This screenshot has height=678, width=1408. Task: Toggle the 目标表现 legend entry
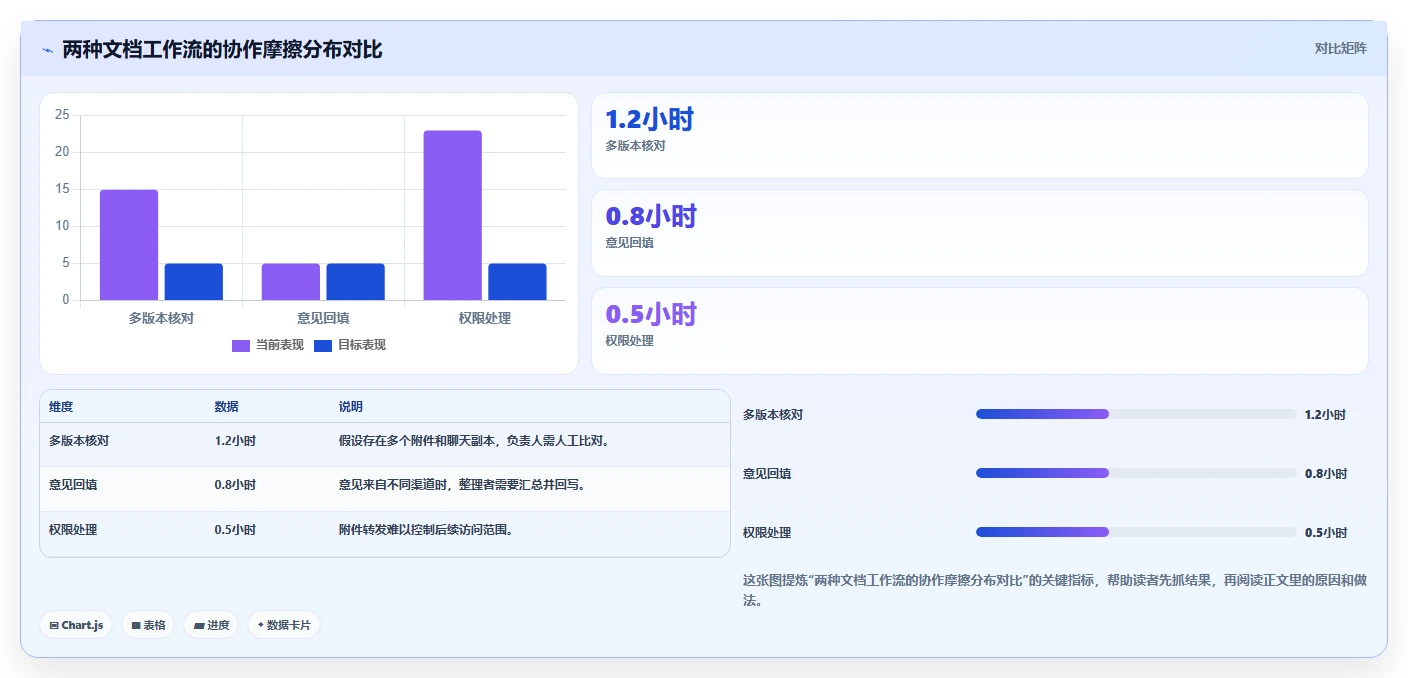click(x=349, y=345)
